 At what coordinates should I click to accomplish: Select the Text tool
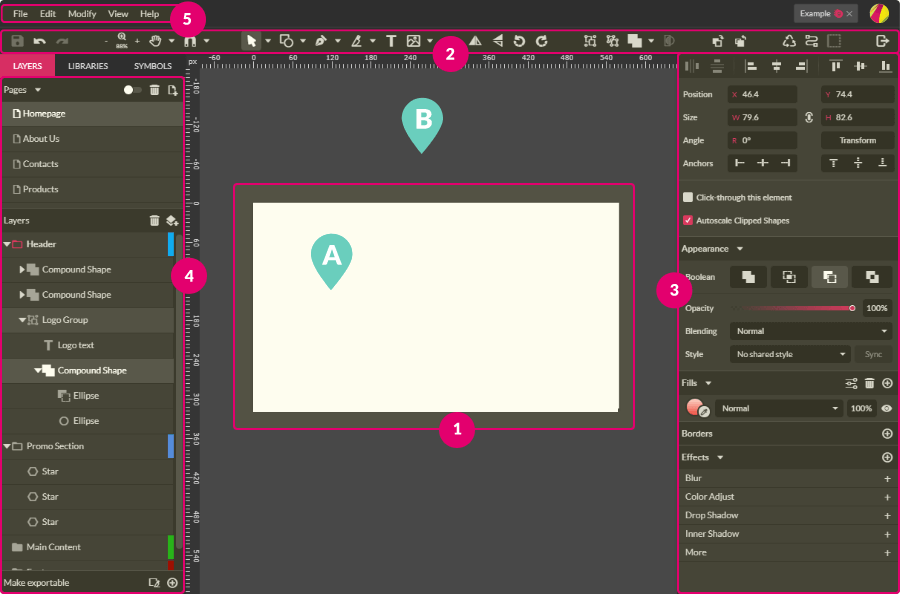pos(391,41)
